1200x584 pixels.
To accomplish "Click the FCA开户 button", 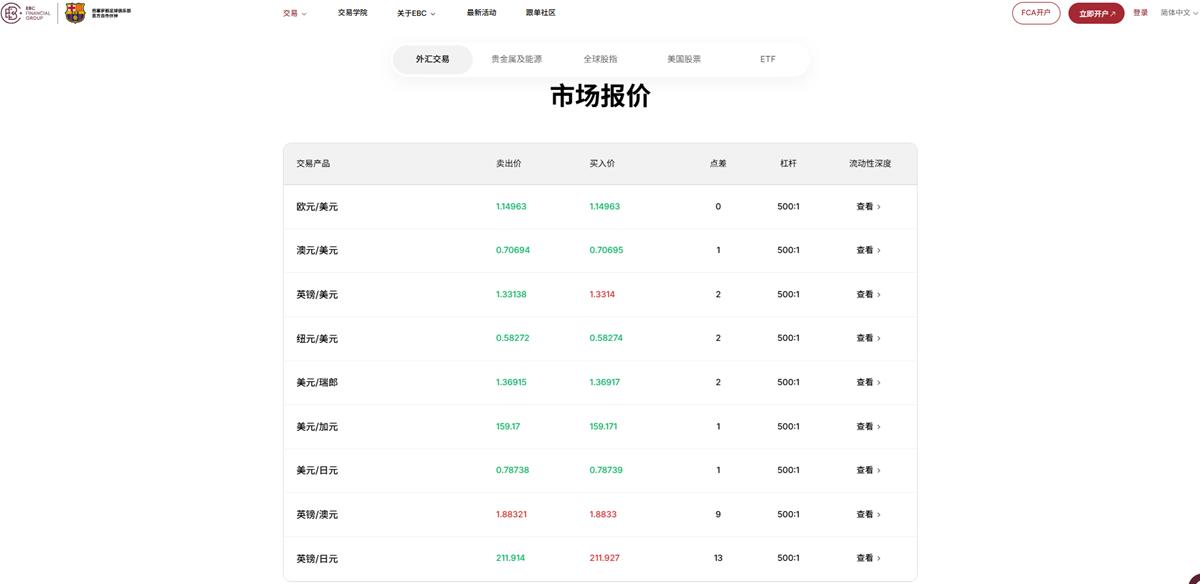I will point(1036,13).
